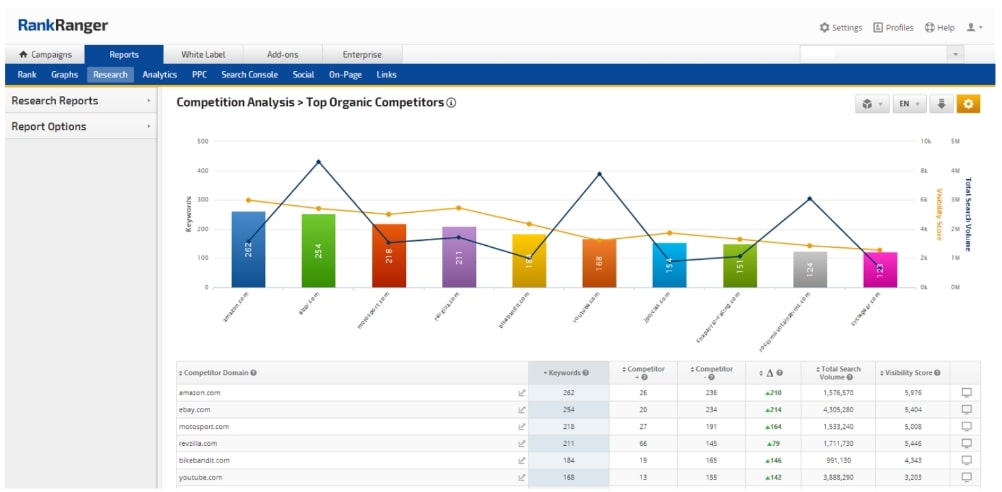Open the Settings gear in the header
This screenshot has height=492, width=1002.
pos(840,27)
